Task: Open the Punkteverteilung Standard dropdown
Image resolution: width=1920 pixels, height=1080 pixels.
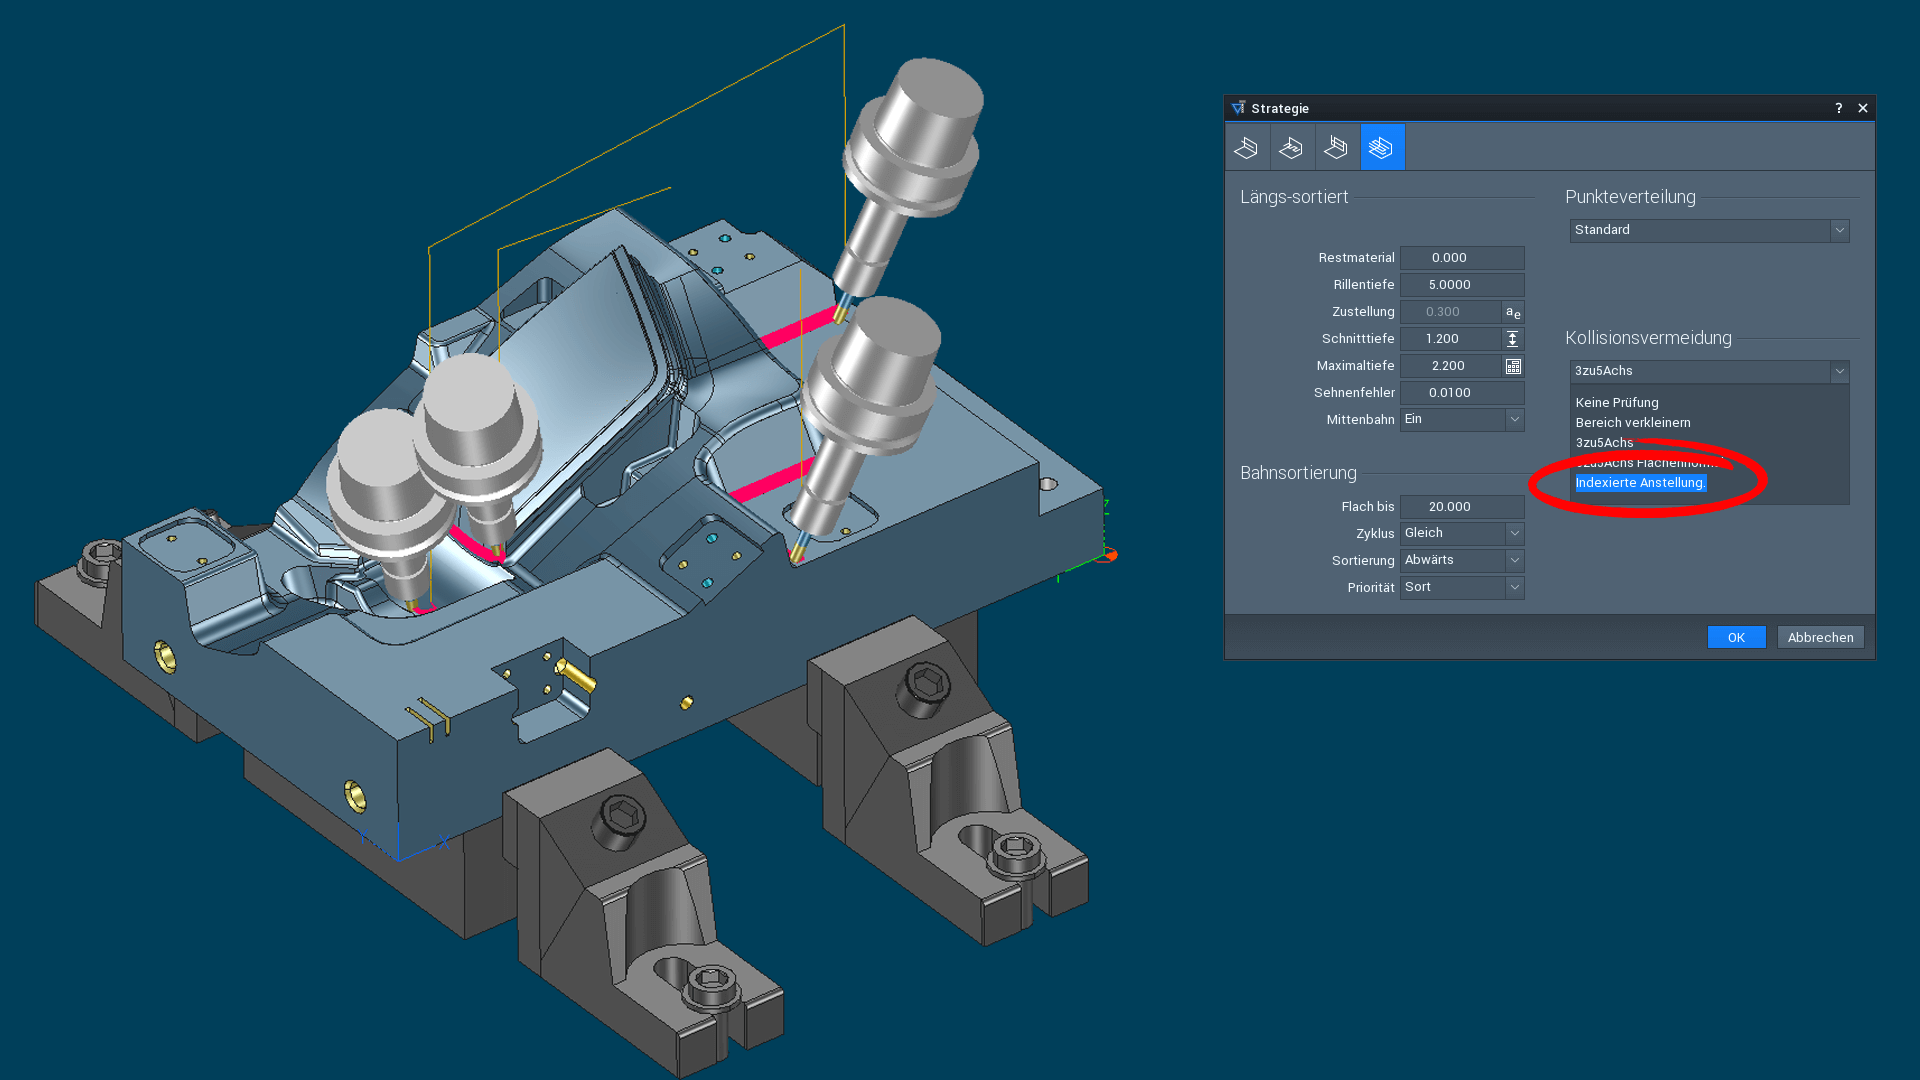Action: tap(1839, 230)
